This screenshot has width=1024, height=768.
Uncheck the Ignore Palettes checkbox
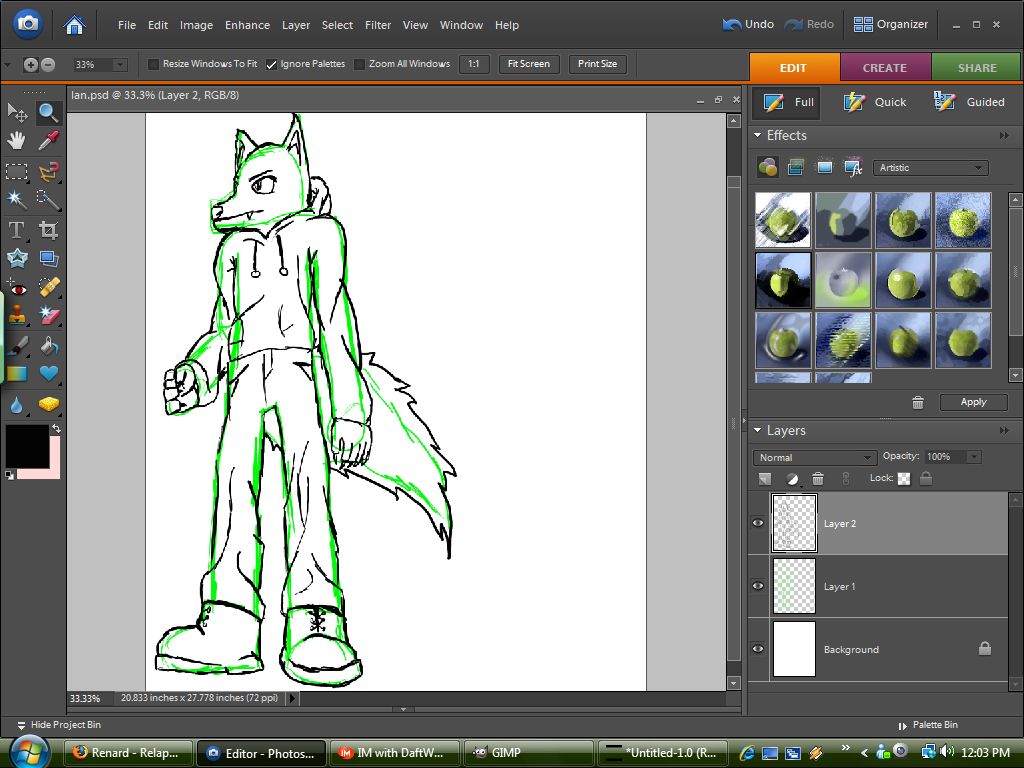click(271, 64)
